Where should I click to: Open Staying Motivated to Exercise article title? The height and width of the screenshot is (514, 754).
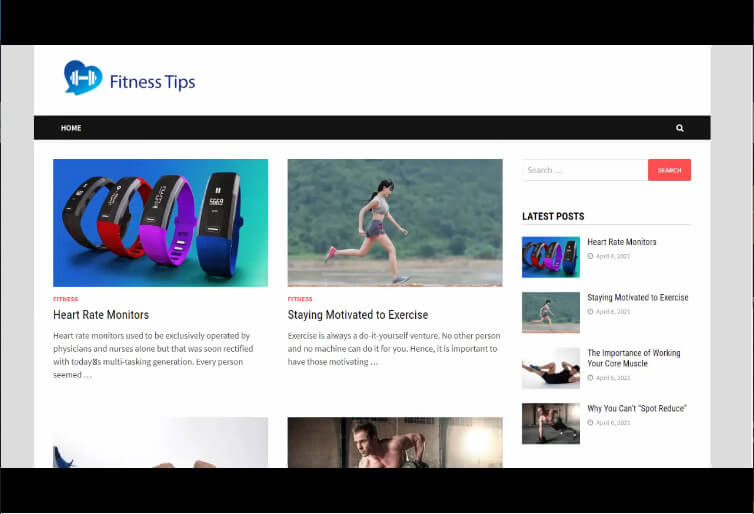[x=358, y=315]
